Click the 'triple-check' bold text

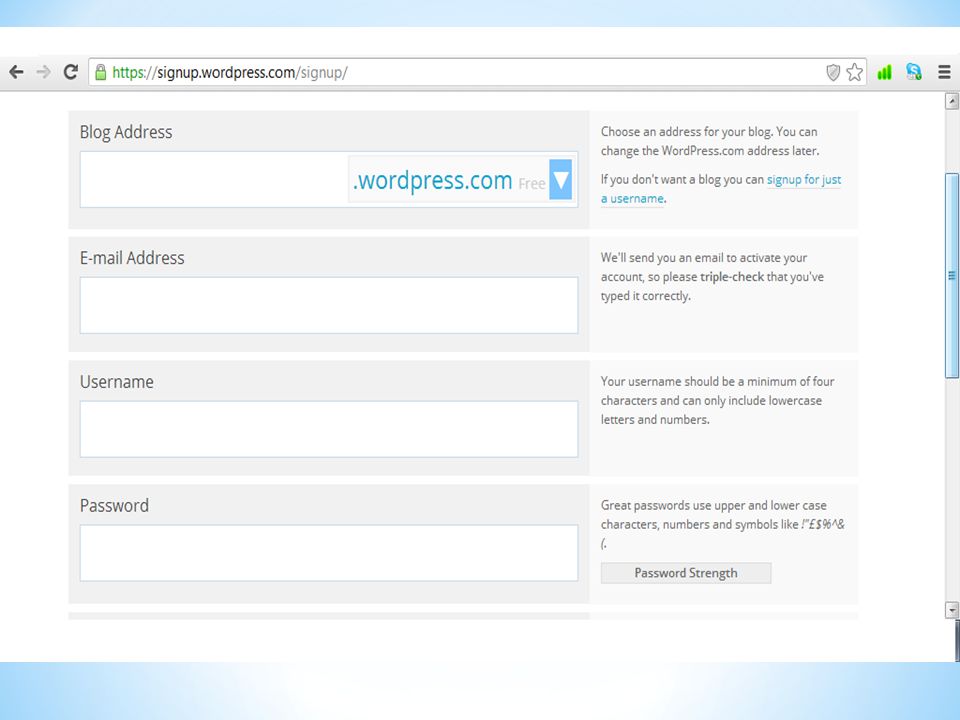(x=732, y=277)
